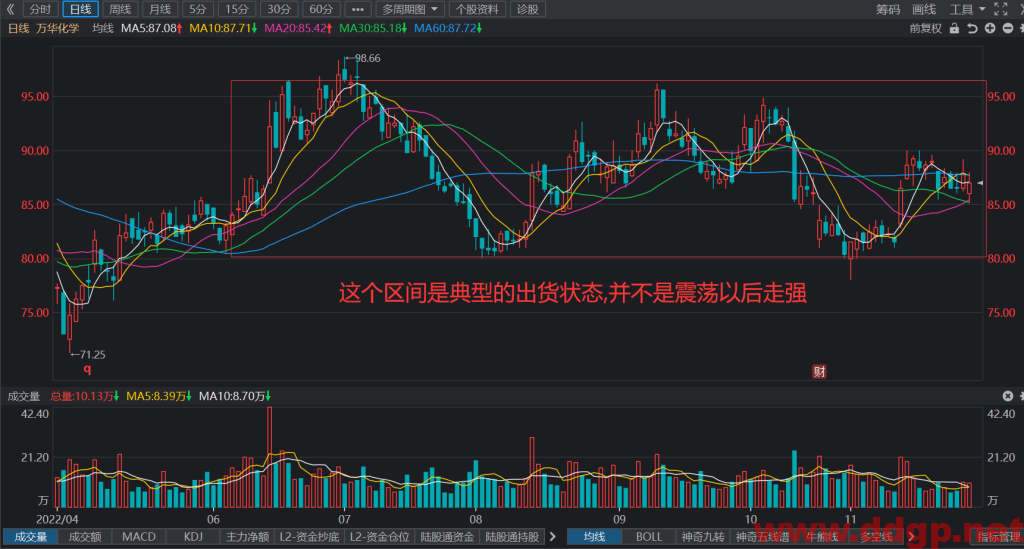Click the volume MA10:8.70万 value
1024x549 pixels.
point(234,396)
